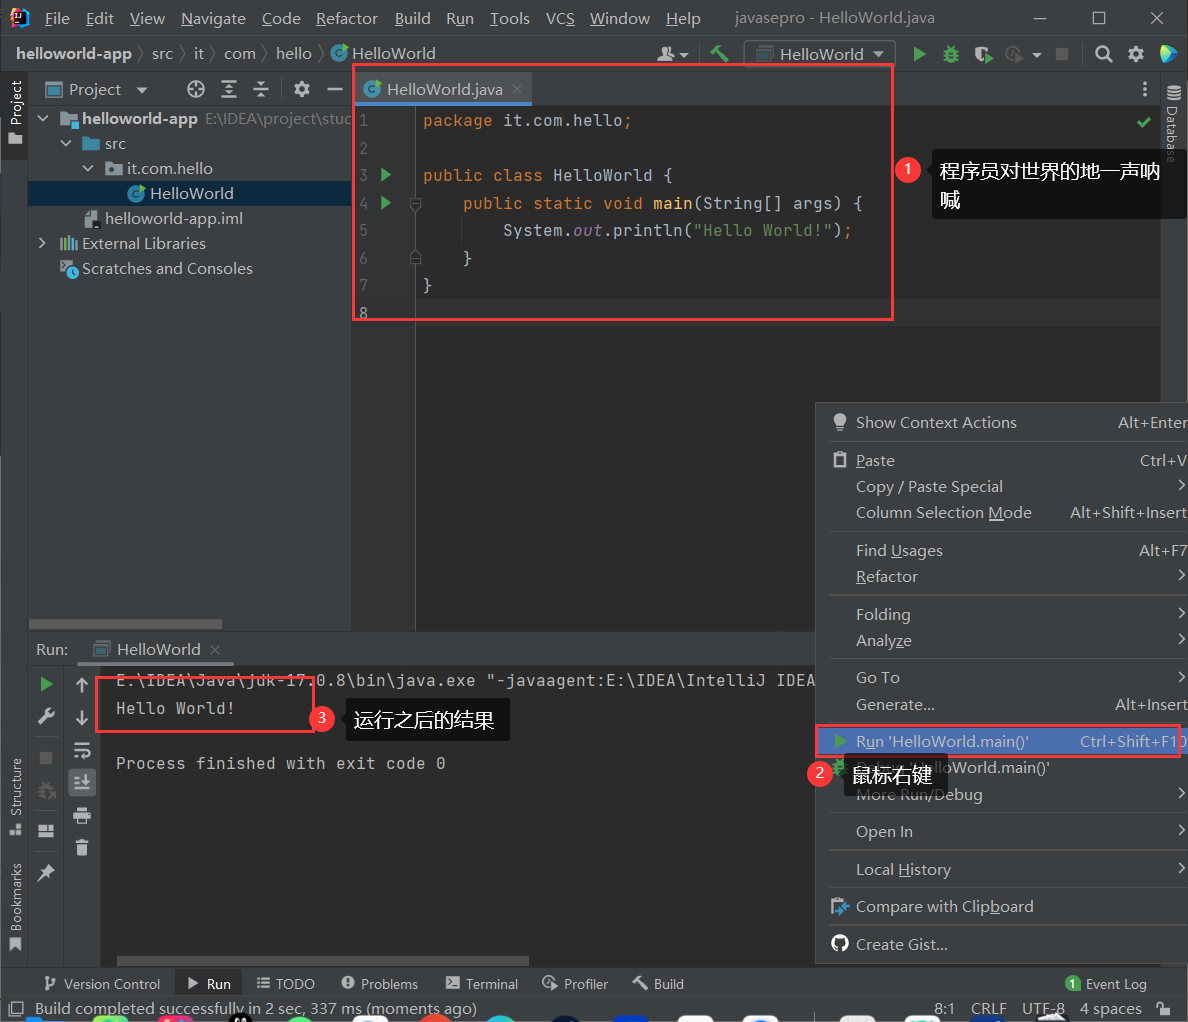Toggle the Database tool window side tab
The height and width of the screenshot is (1022, 1188).
(x=1173, y=123)
